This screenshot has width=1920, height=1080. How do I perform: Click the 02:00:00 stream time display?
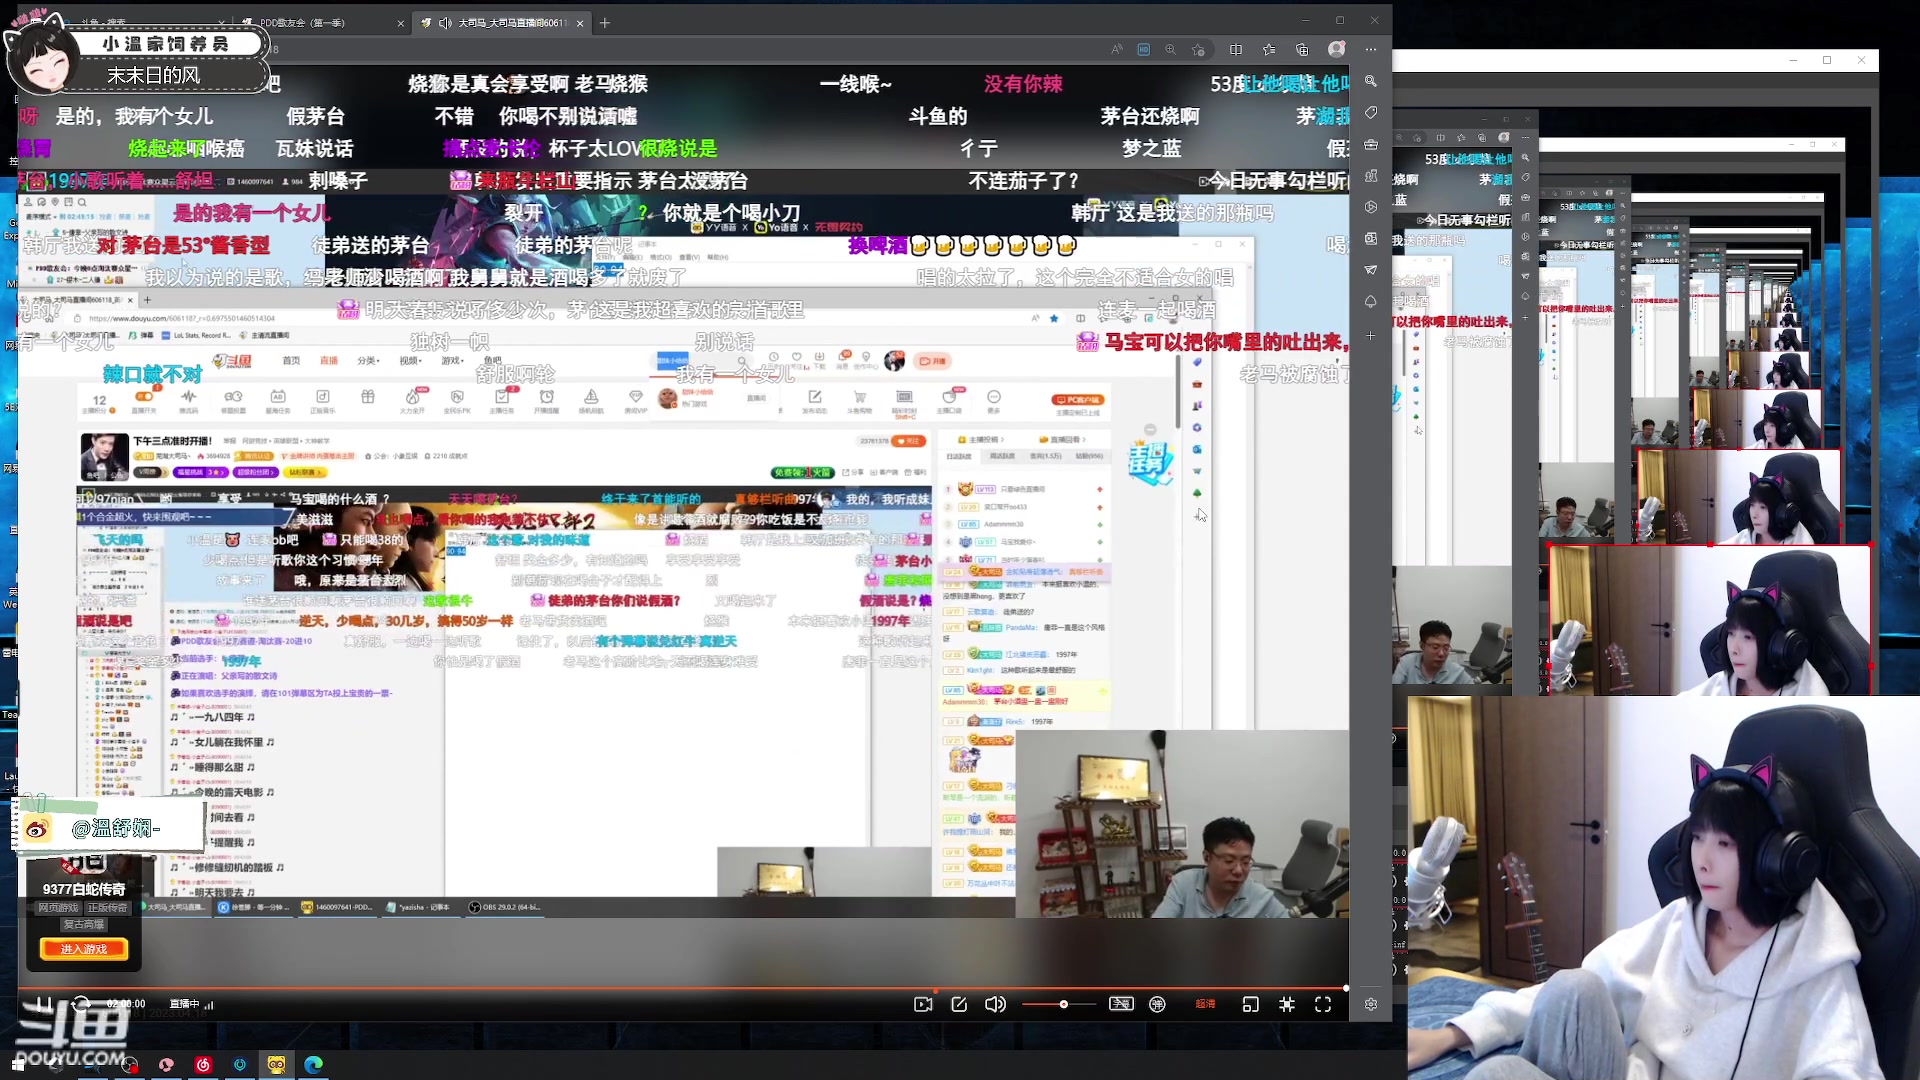[126, 1004]
